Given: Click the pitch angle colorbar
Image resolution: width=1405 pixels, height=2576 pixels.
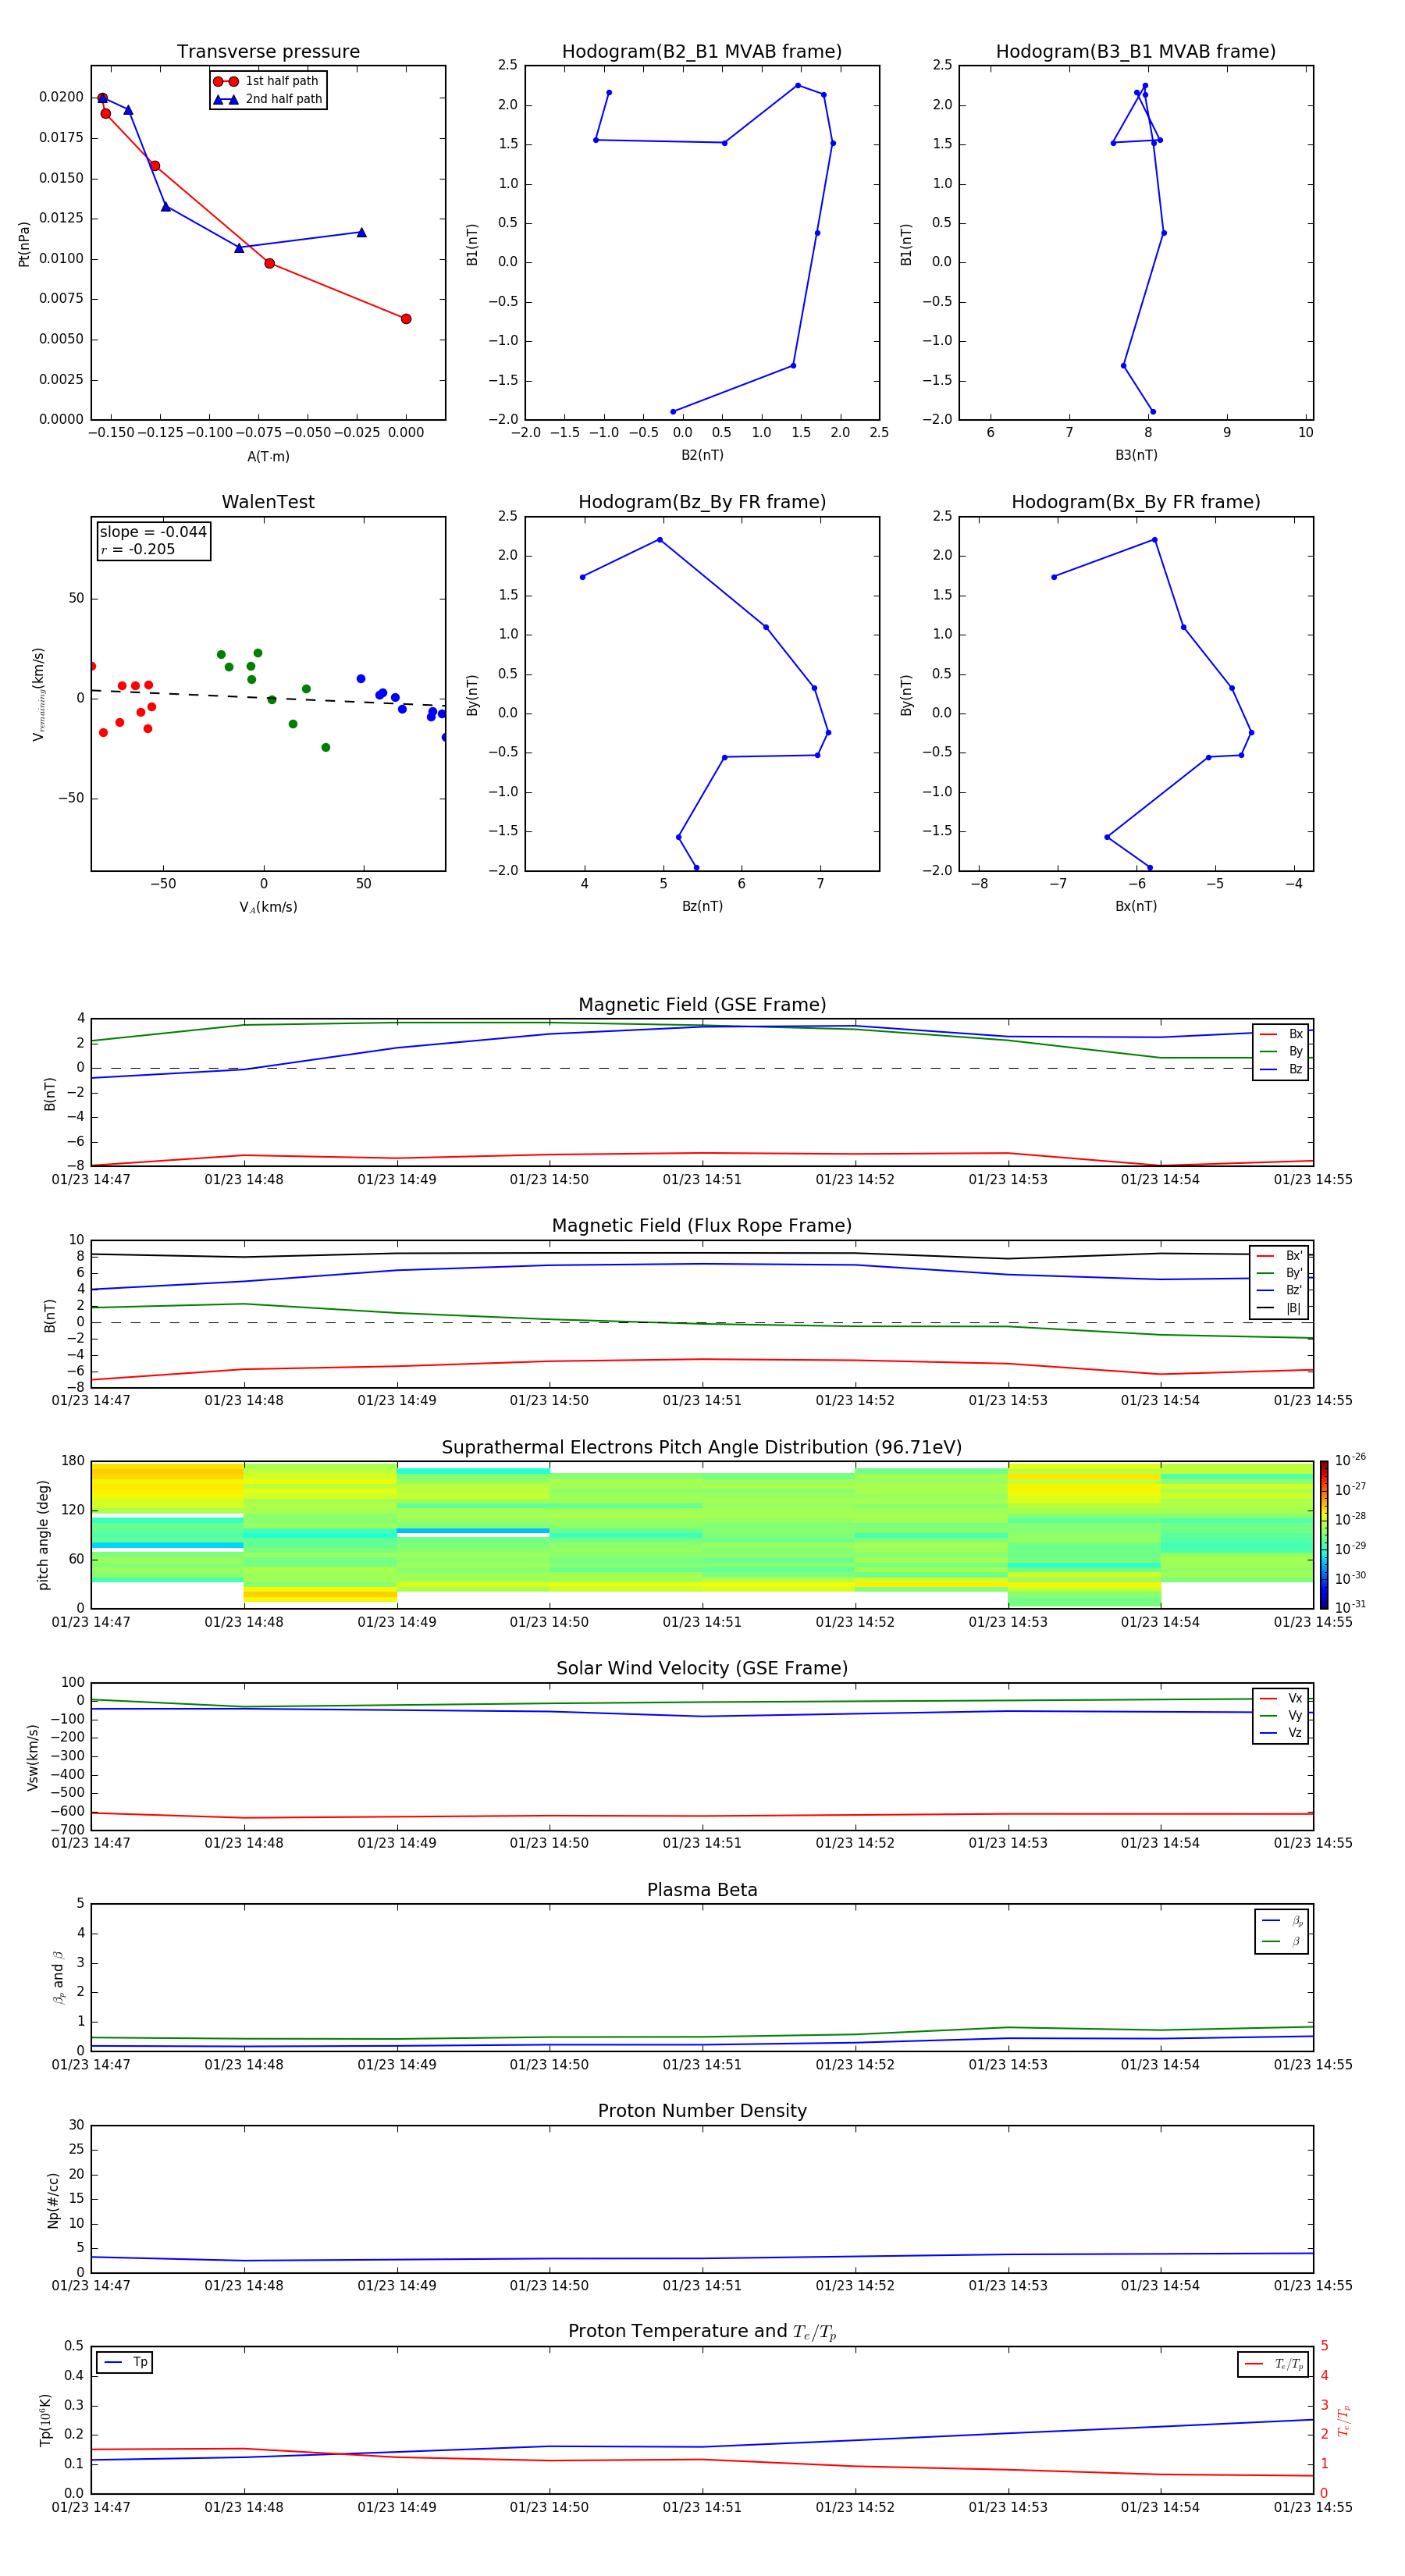Looking at the screenshot, I should pyautogui.click(x=1324, y=1535).
